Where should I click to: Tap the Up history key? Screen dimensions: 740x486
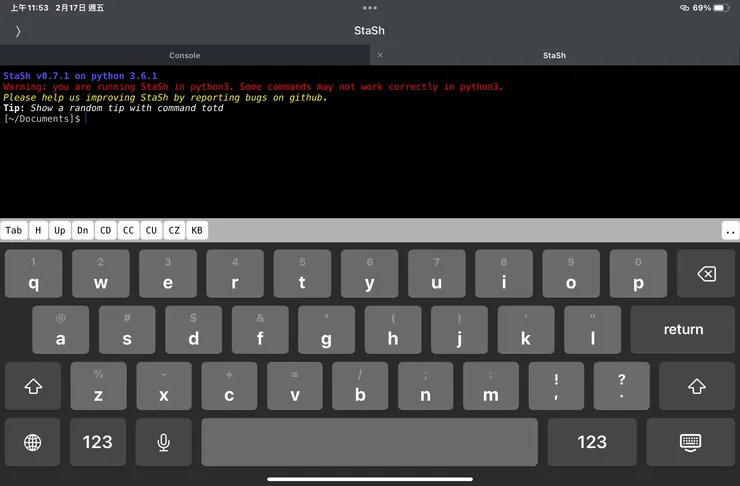point(59,230)
